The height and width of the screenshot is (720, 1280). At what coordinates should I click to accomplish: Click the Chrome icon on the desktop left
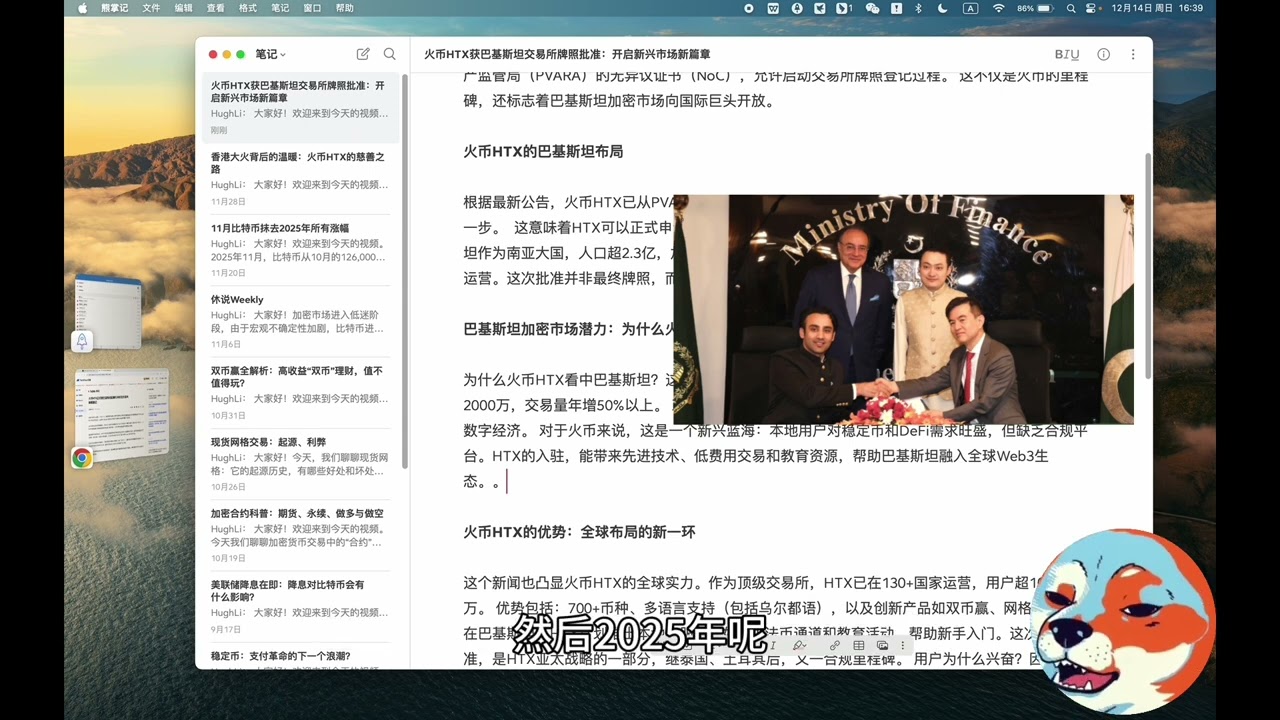tap(82, 458)
